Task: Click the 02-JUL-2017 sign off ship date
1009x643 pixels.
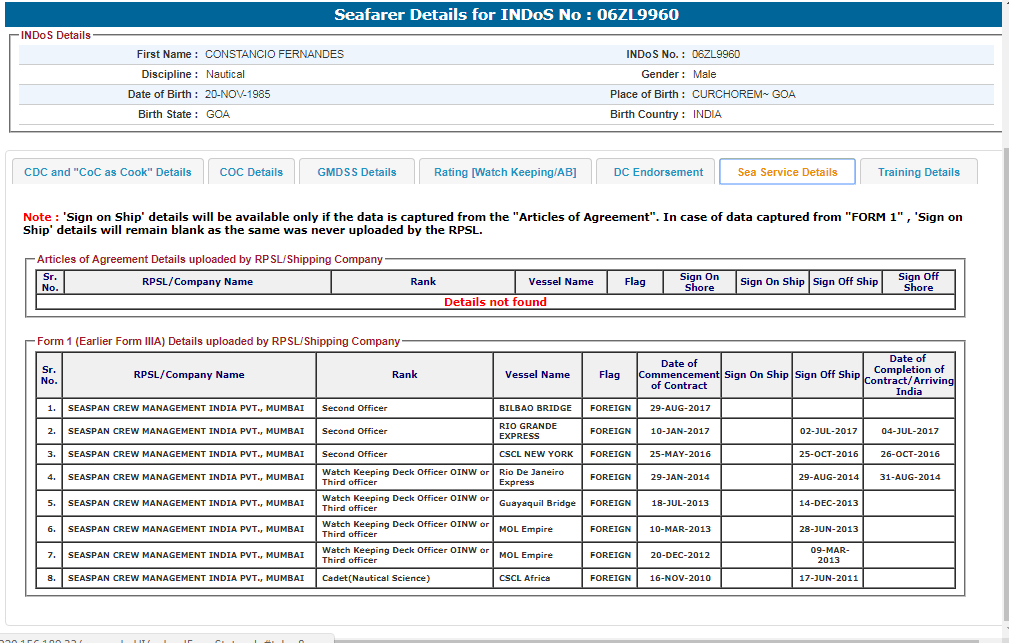Action: [x=827, y=431]
